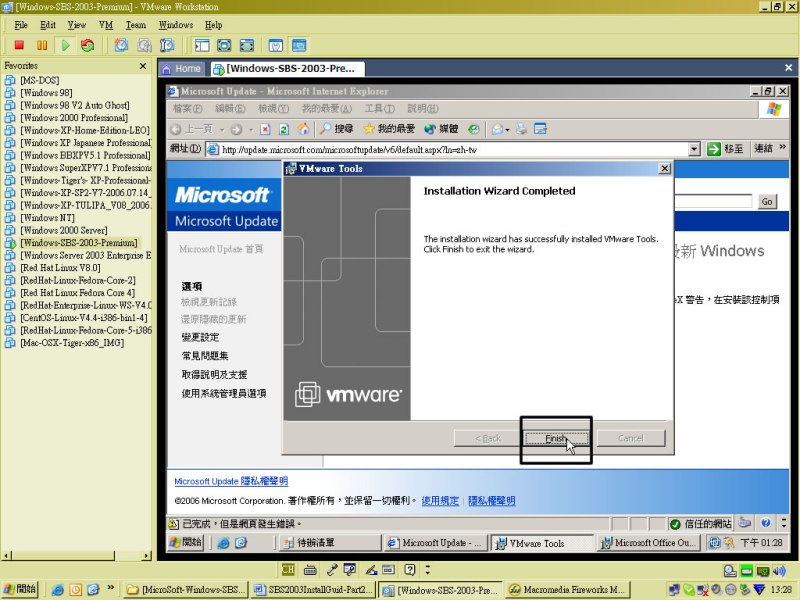Click the red Power Off button in VMware toolbar
This screenshot has height=600, width=800.
point(19,45)
